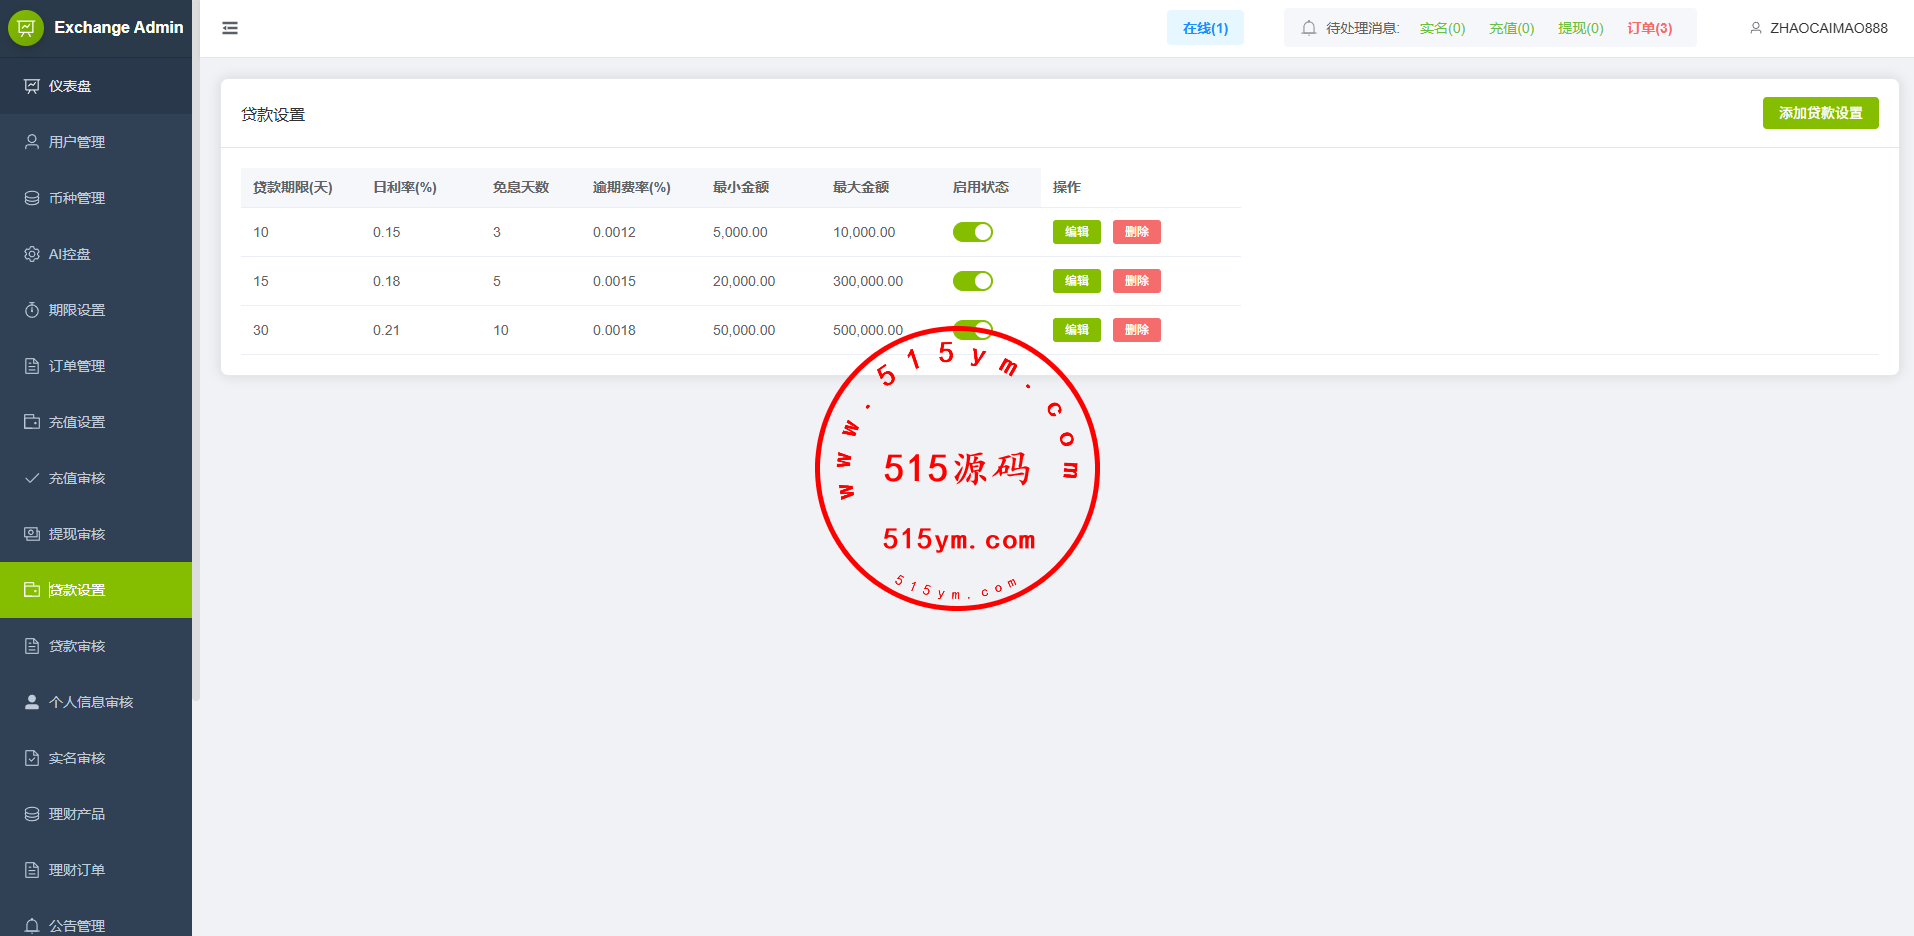Delete the 15-day loan setting row

pyautogui.click(x=1136, y=281)
